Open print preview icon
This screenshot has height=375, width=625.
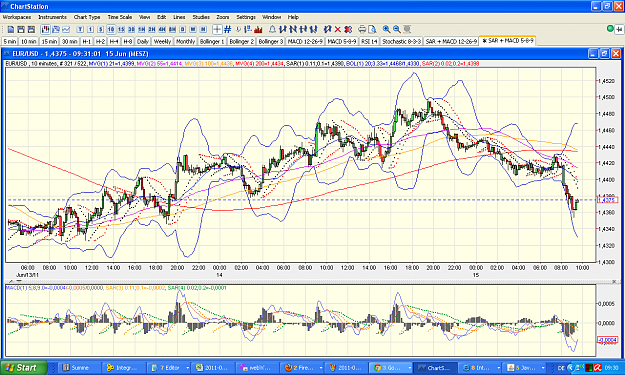coord(372,29)
